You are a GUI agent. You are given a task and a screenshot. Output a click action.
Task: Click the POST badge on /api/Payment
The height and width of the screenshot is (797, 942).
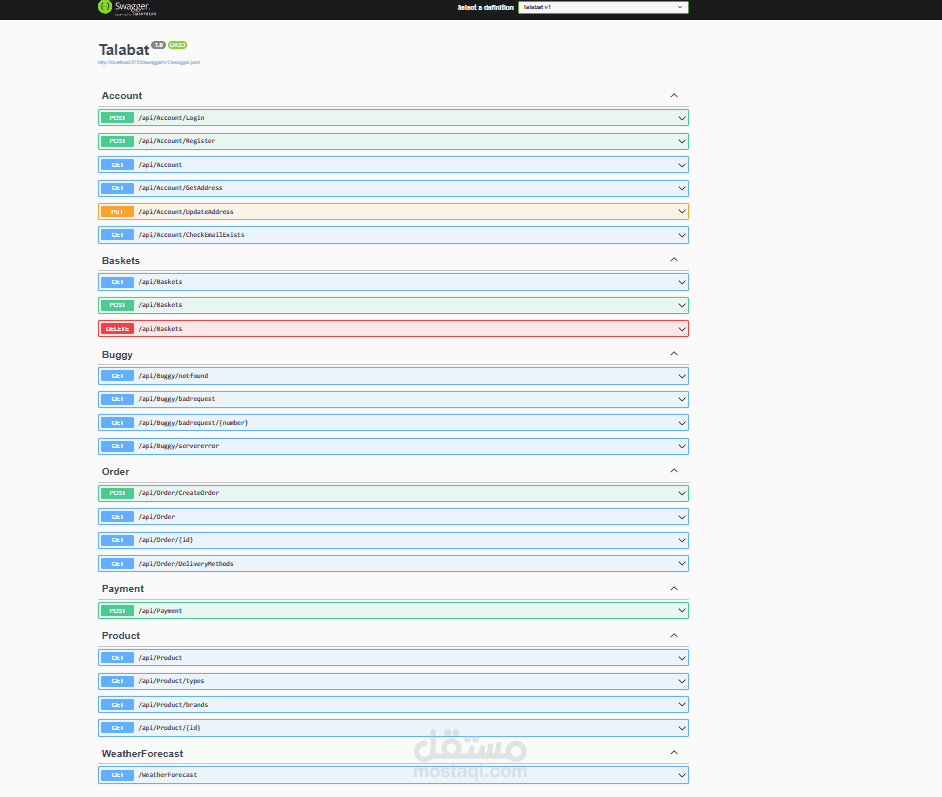click(x=117, y=610)
